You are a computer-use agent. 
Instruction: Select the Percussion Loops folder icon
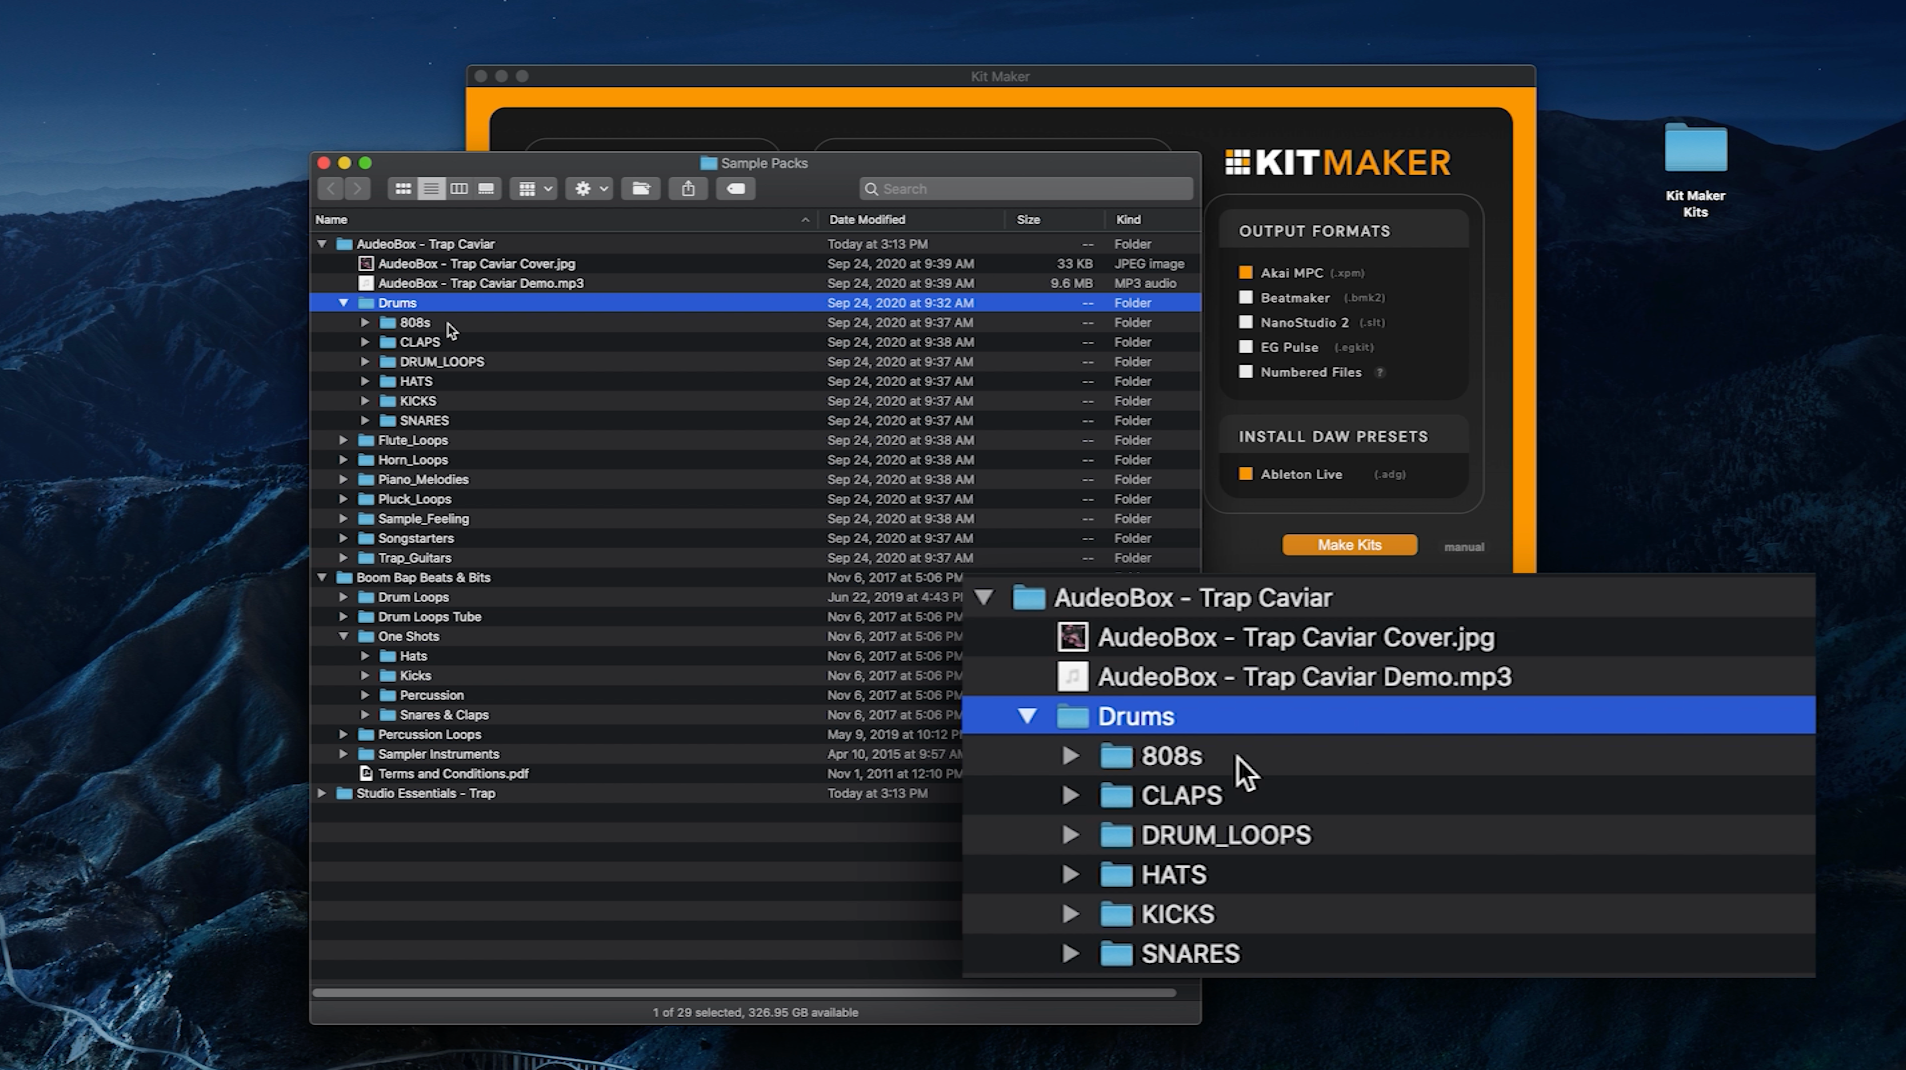[366, 734]
